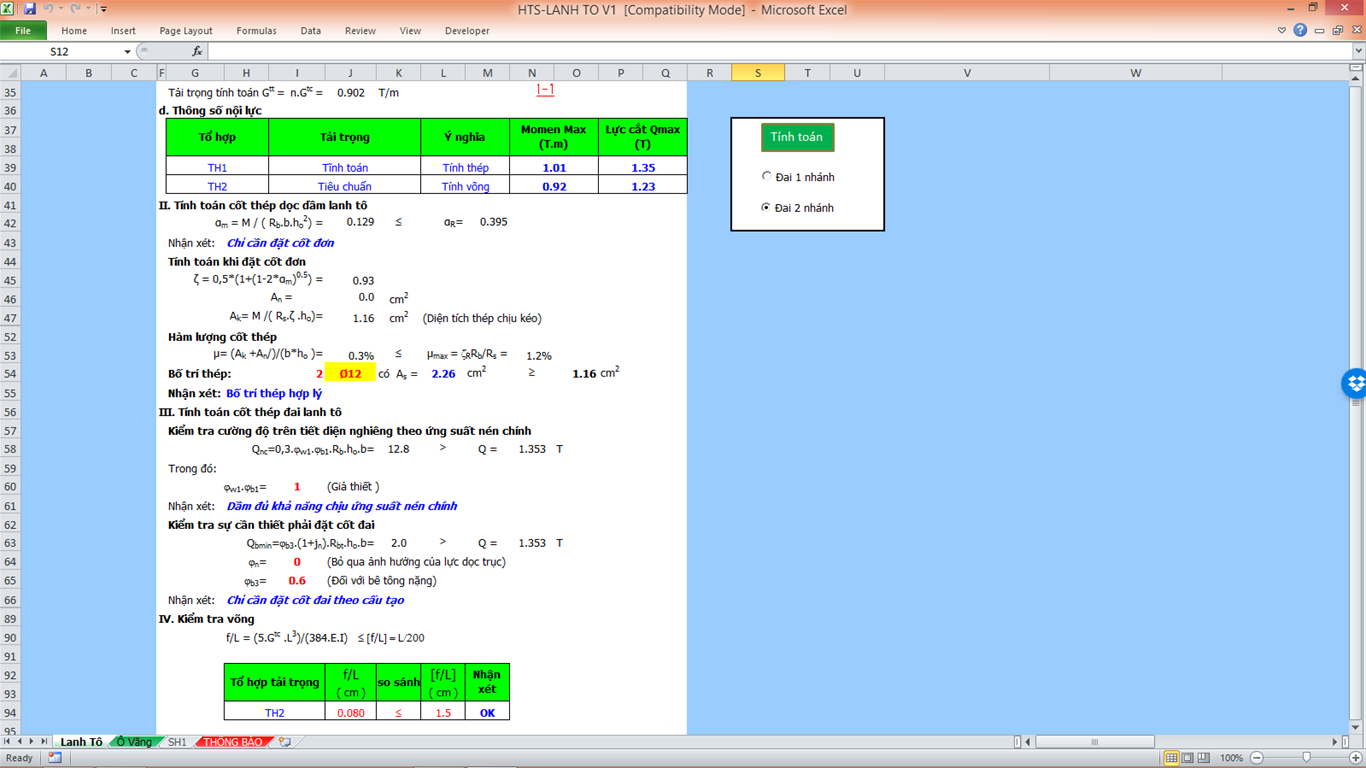Viewport: 1366px width, 768px height.
Task: Click the yellow Ø12 rebar cell
Action: pyautogui.click(x=350, y=374)
